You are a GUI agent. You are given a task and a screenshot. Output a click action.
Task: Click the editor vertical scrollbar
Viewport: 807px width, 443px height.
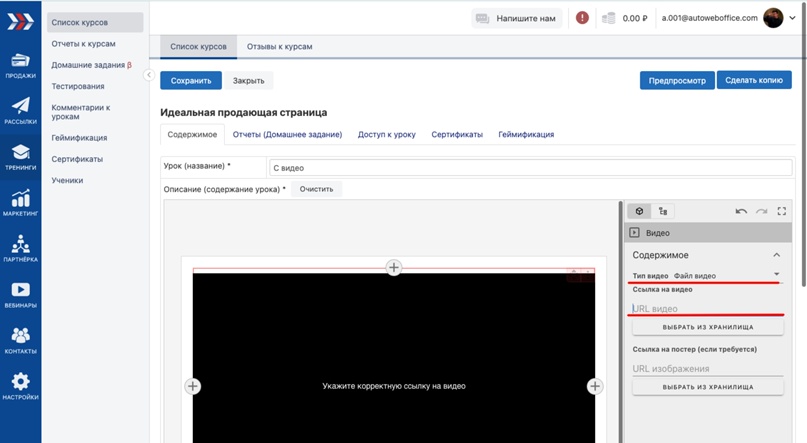pyautogui.click(x=621, y=322)
